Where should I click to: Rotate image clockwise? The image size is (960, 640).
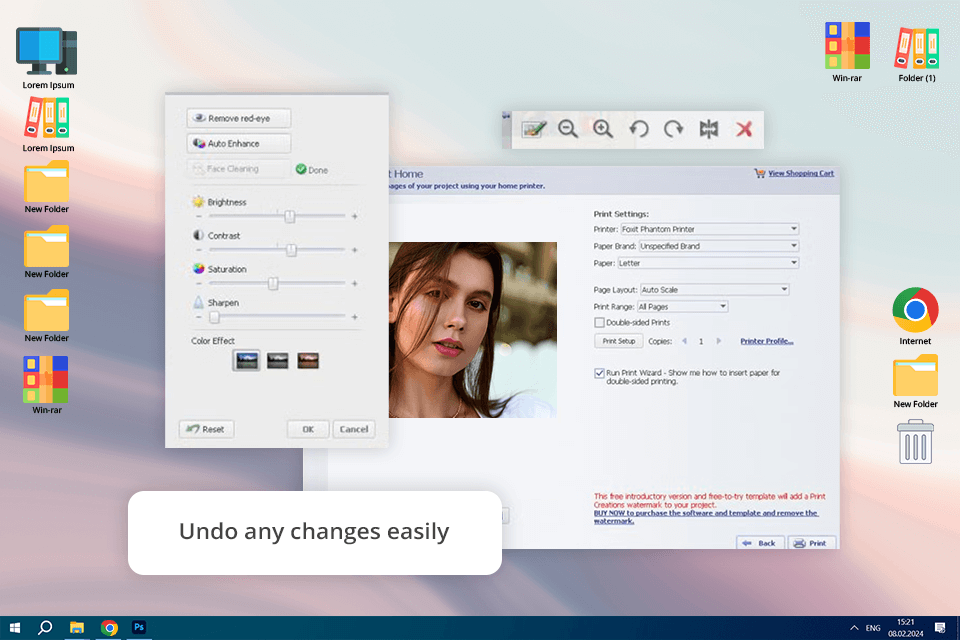(673, 129)
